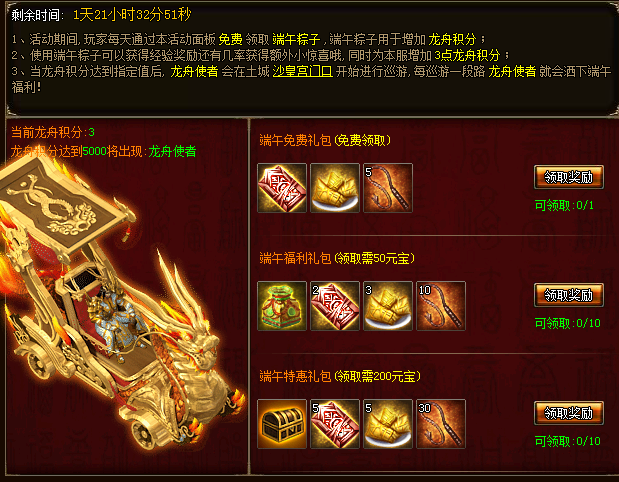The height and width of the screenshot is (482, 619).
Task: Select green lucky bag icon in 福利礼包
Action: pyautogui.click(x=282, y=306)
